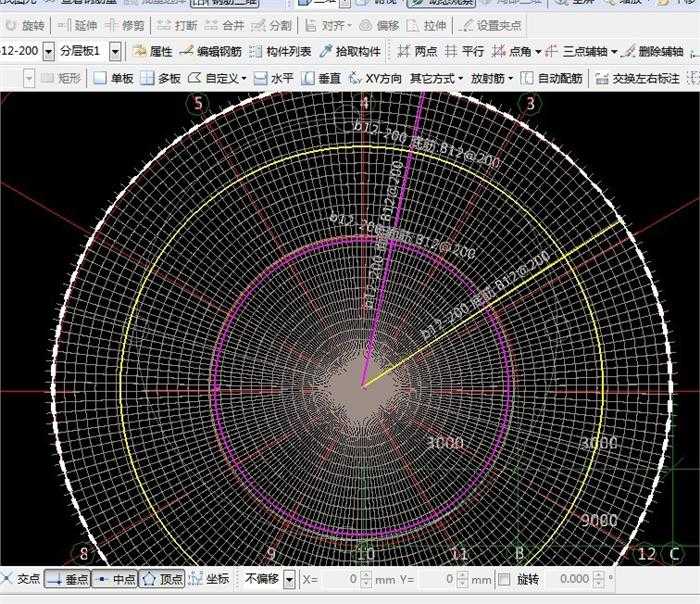Image resolution: width=700 pixels, height=604 pixels.
Task: Select the 打断 (break) tool
Action: 177,26
